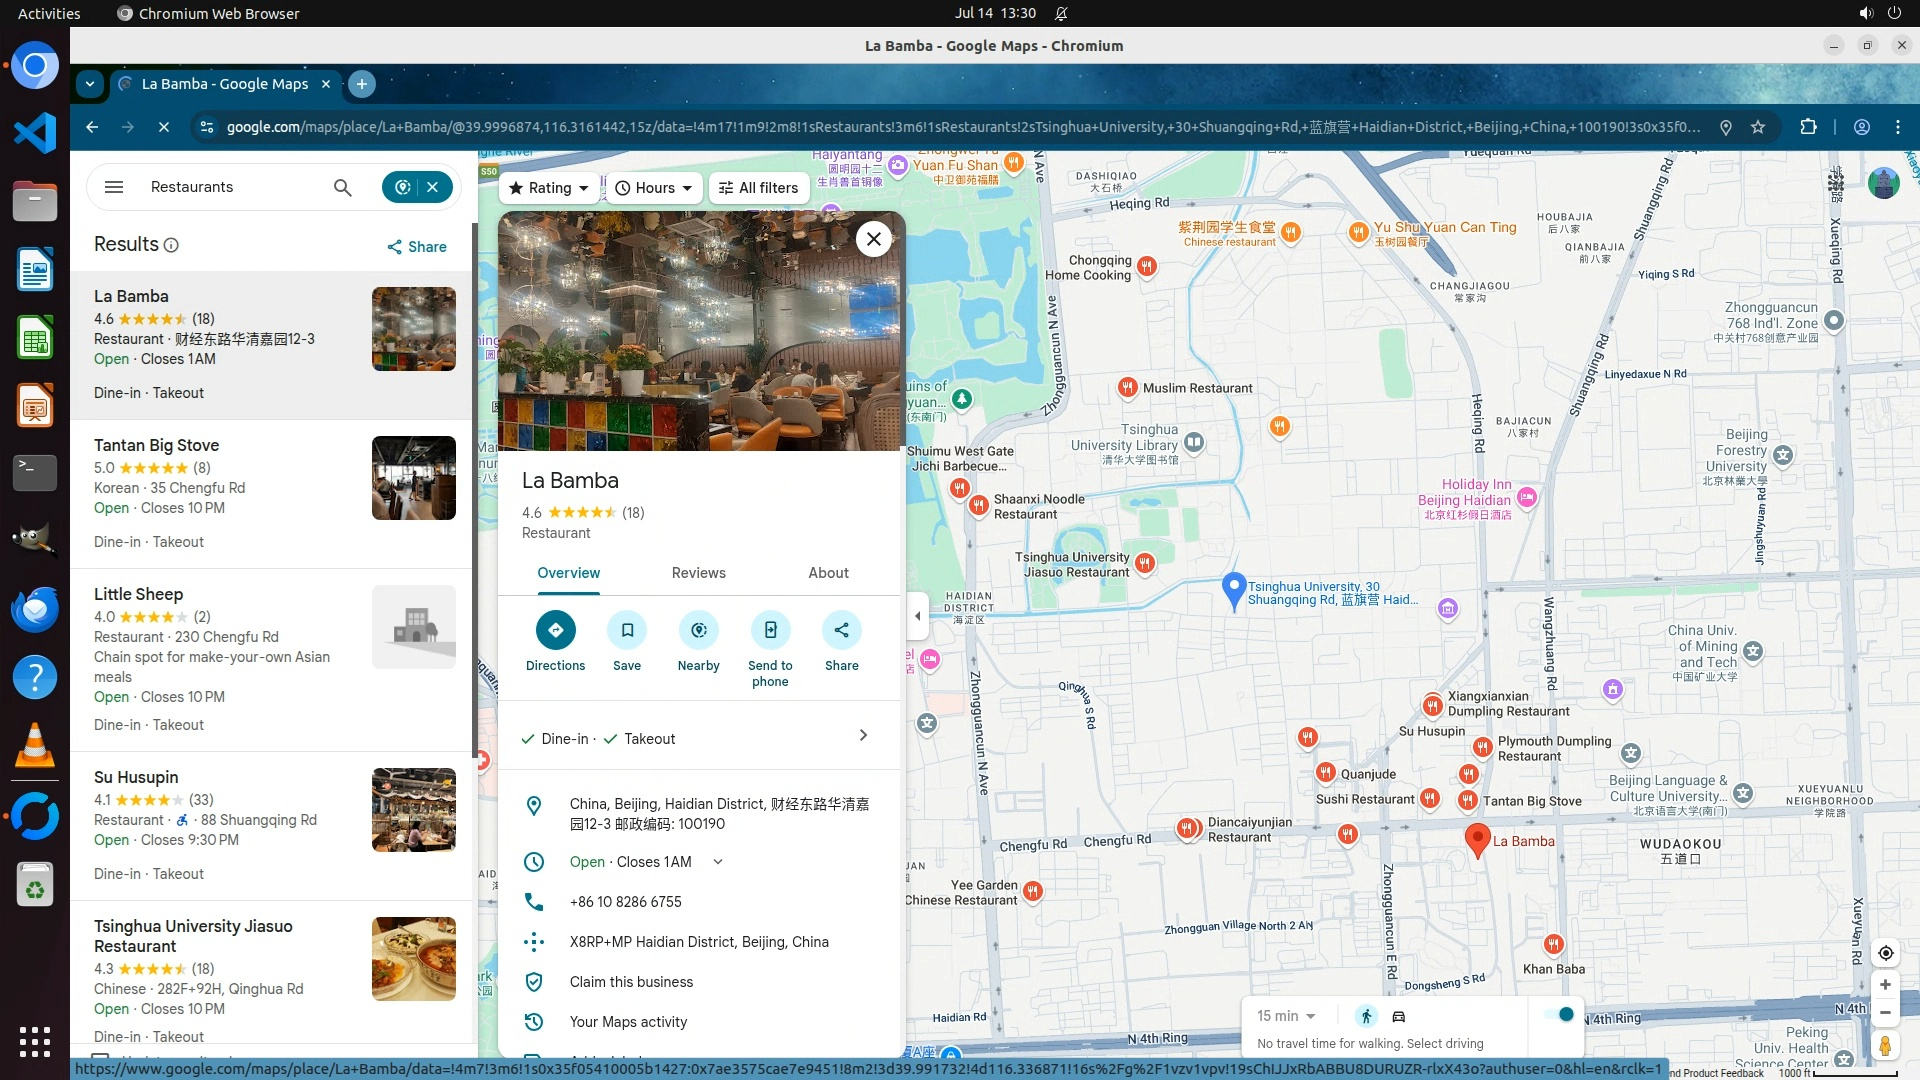This screenshot has width=1920, height=1080.
Task: Toggle the travel time switch
Action: coord(1559,1015)
